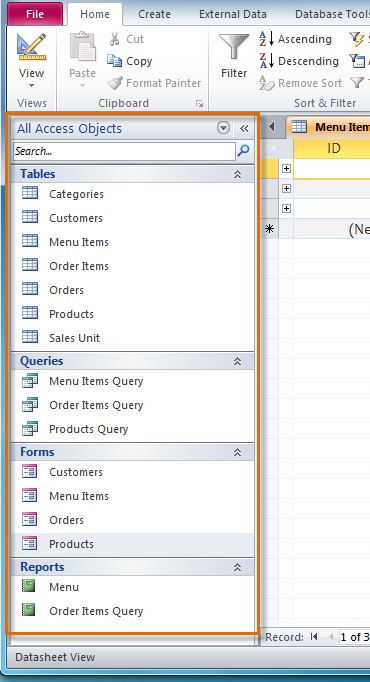Switch to the Create ribbon tab

(154, 14)
